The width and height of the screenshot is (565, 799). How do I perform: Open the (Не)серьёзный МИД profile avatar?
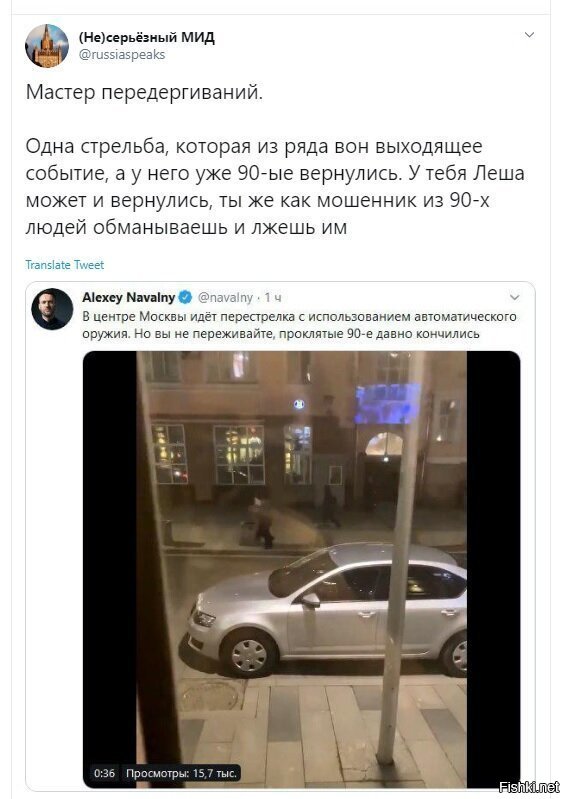pyautogui.click(x=47, y=46)
